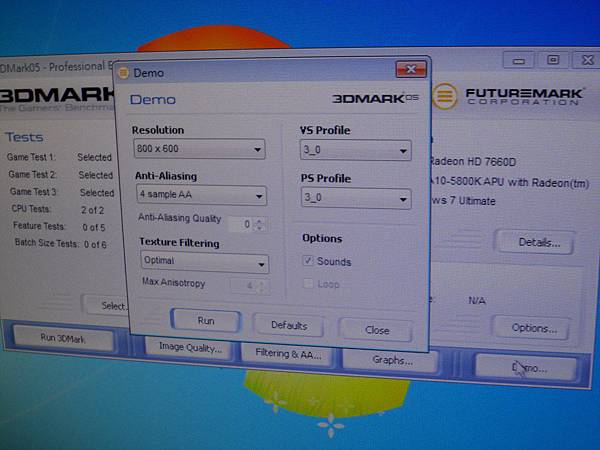
Task: Reset demo settings with Defaults button
Action: click(x=289, y=325)
